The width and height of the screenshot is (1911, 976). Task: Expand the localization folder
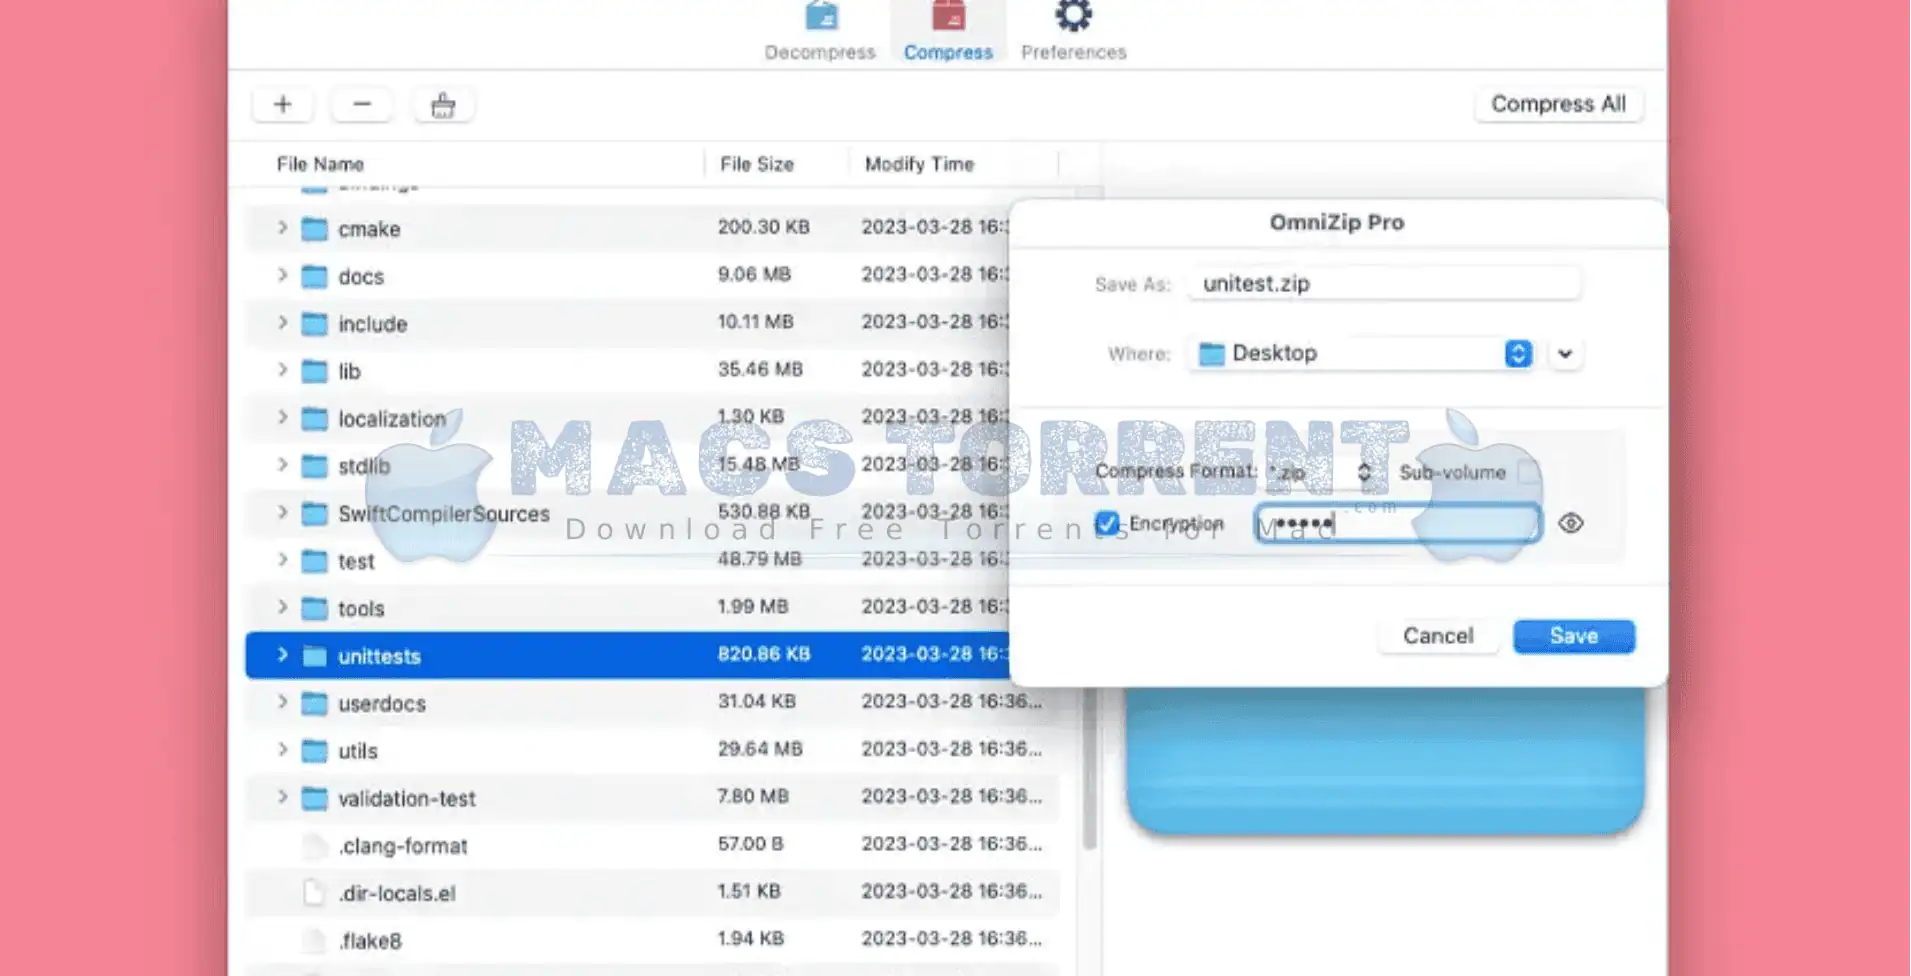282,418
